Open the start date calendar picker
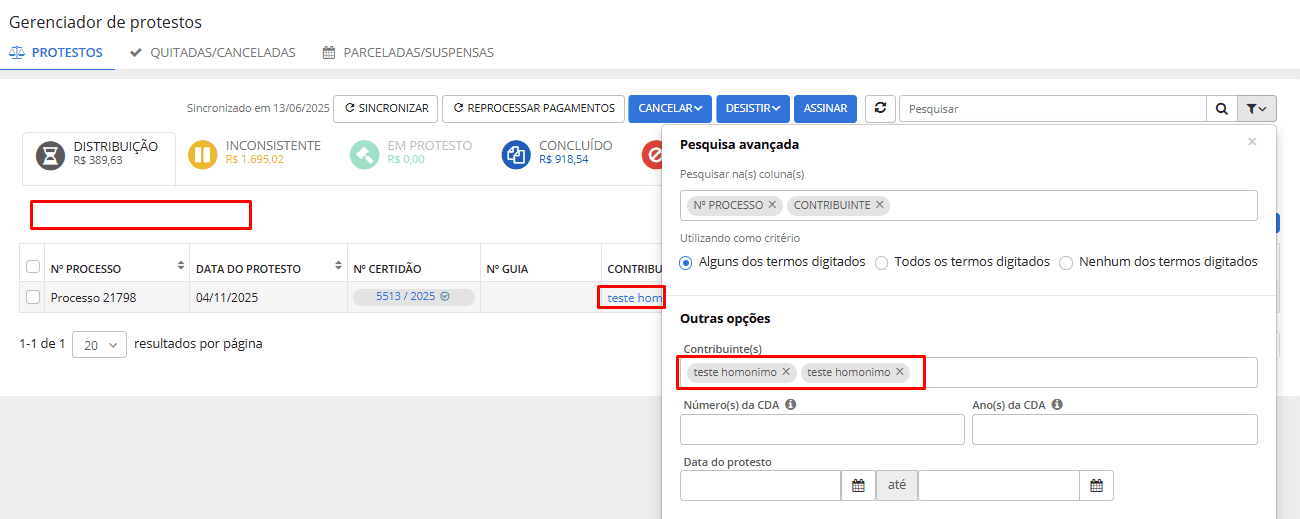The image size is (1300, 519). [858, 485]
